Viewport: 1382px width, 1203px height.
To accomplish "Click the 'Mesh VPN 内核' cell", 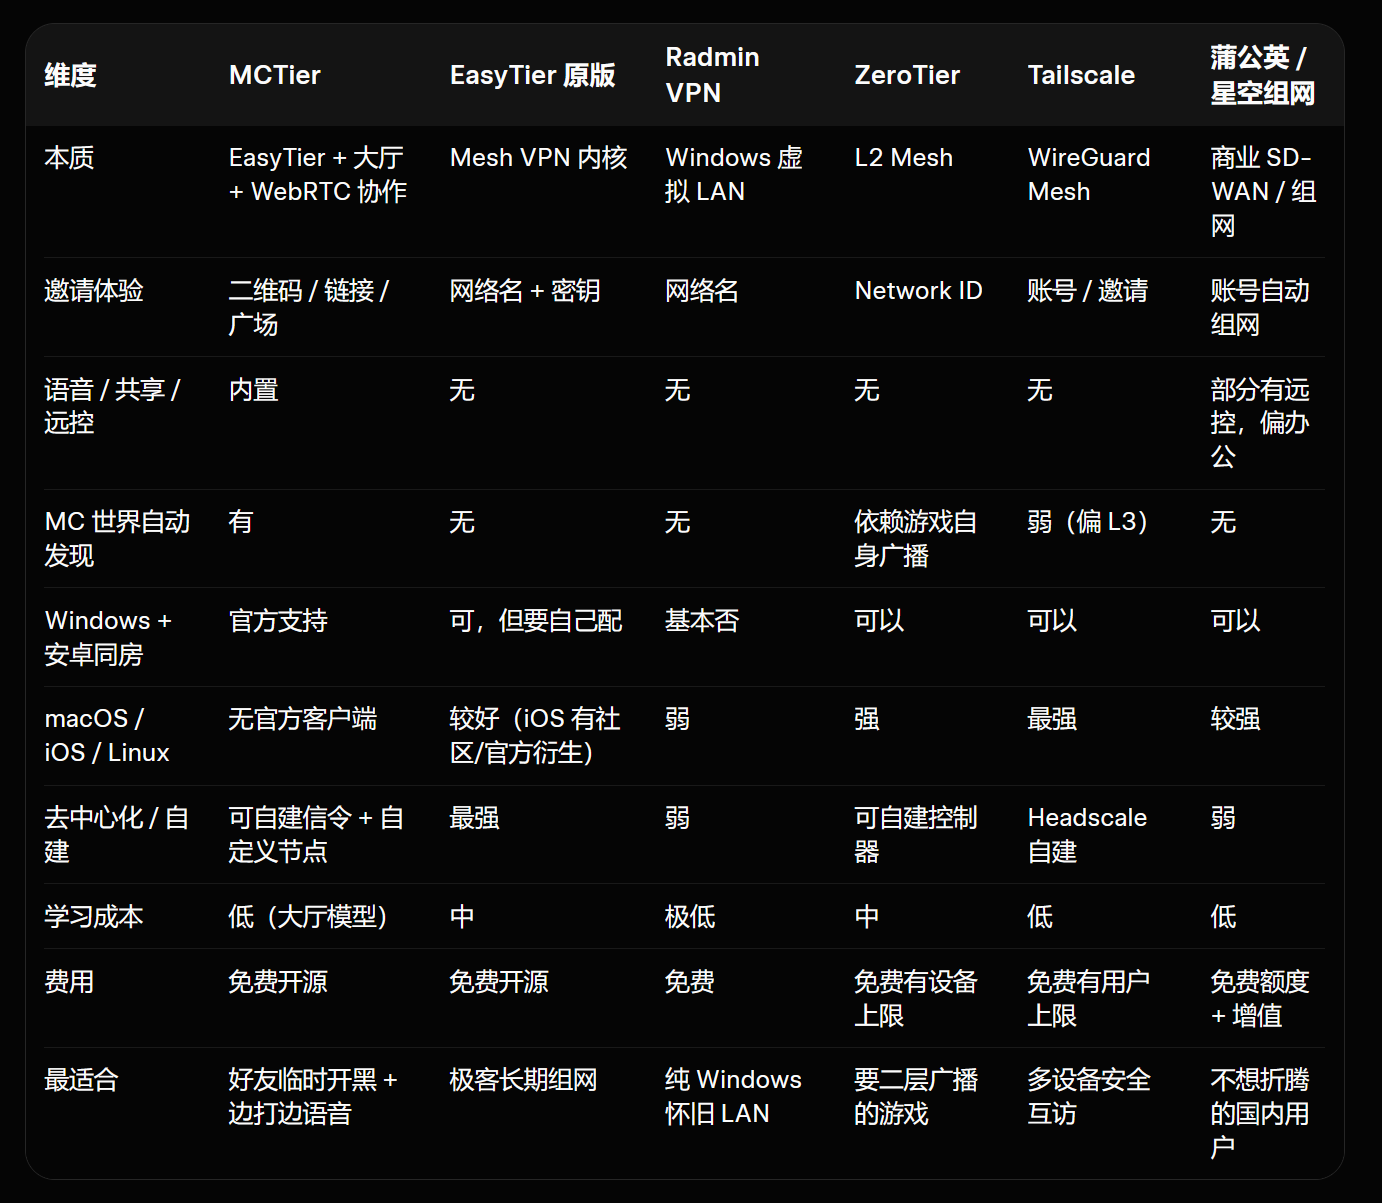I will click(538, 158).
